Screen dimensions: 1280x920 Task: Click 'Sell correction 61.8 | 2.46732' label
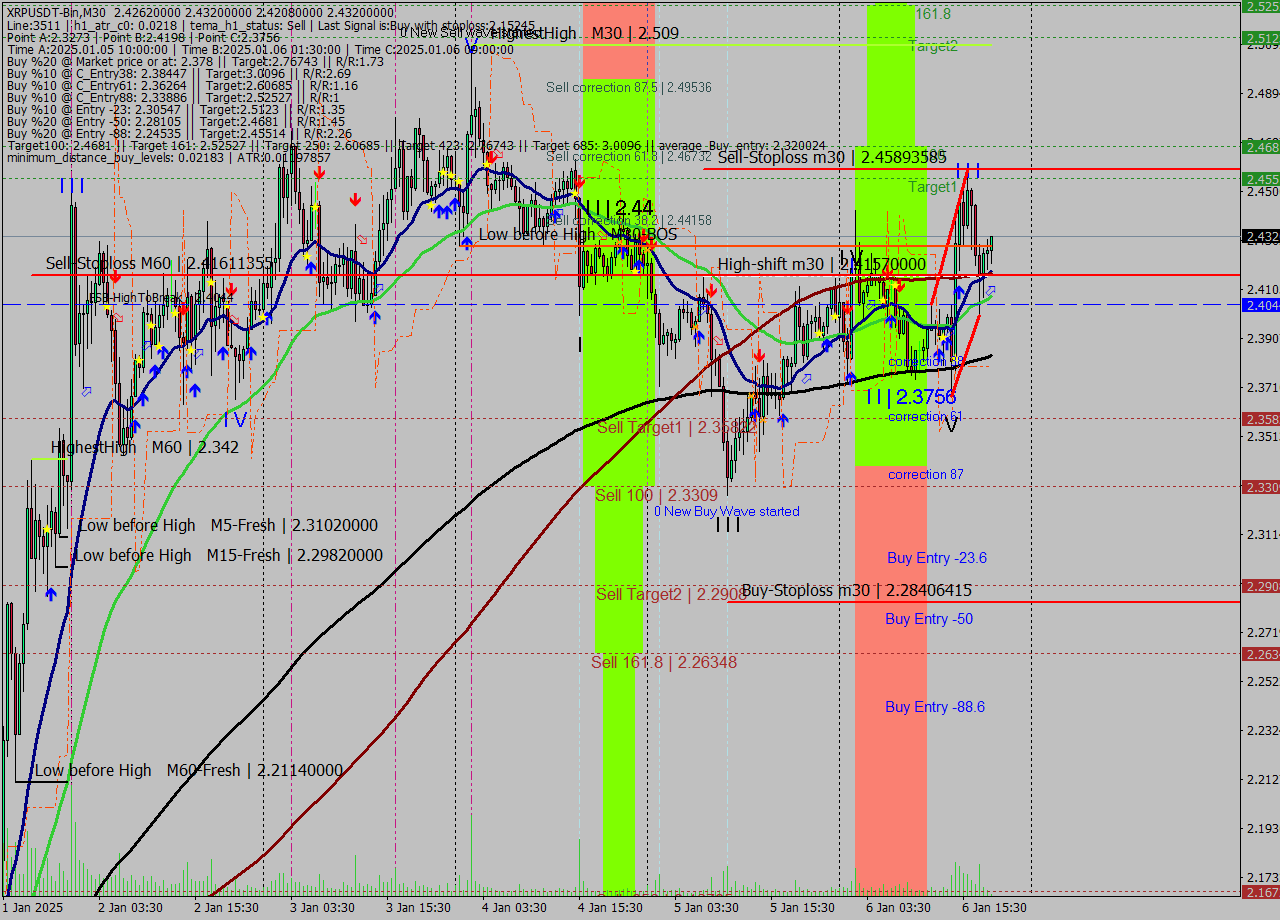coord(629,157)
